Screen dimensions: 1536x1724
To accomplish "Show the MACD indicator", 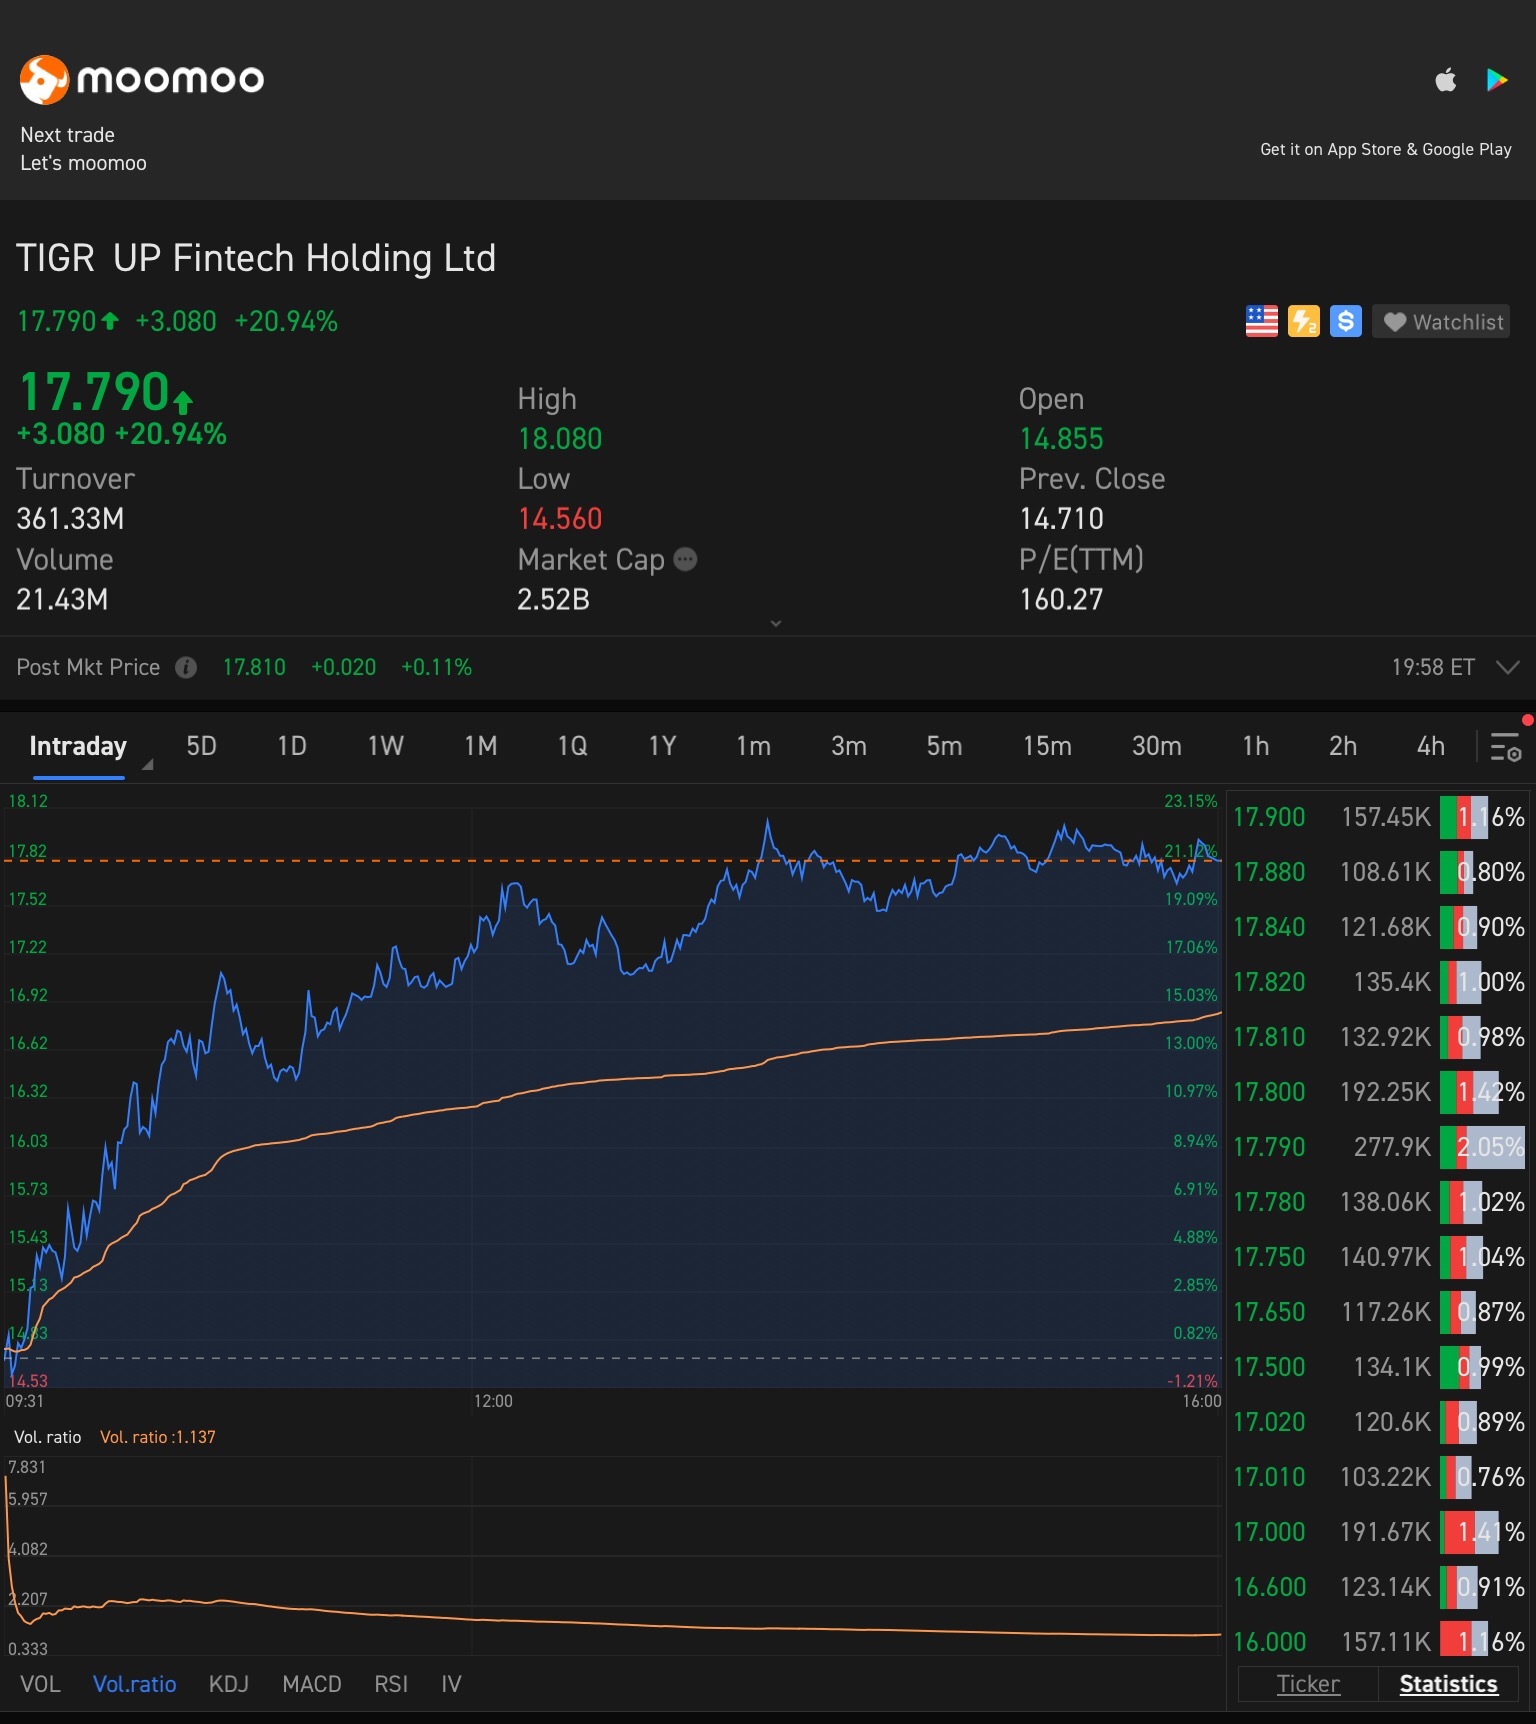I will click(x=312, y=1684).
